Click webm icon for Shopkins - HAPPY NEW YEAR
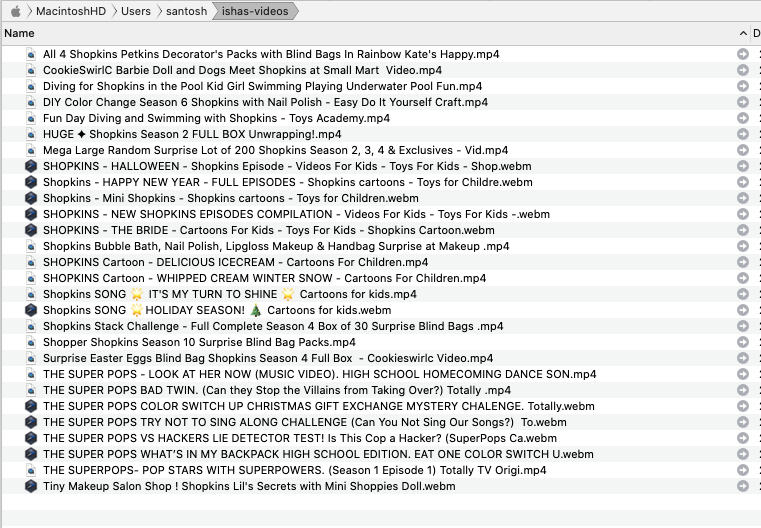 pyautogui.click(x=31, y=182)
